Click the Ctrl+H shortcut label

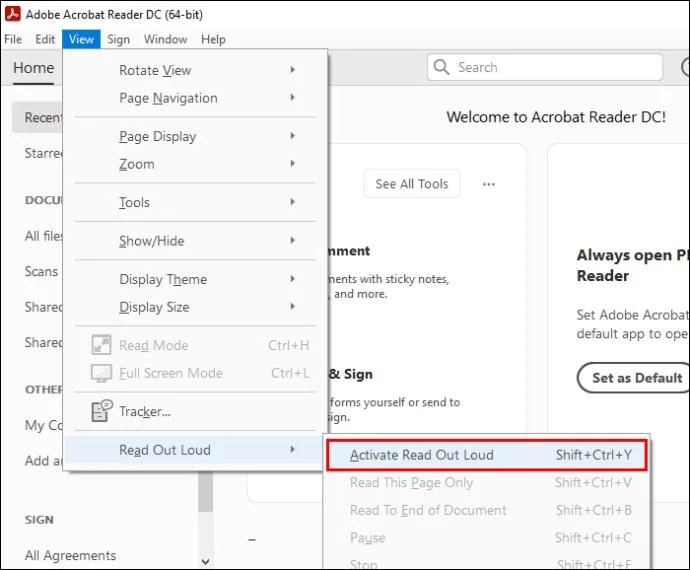click(x=289, y=346)
